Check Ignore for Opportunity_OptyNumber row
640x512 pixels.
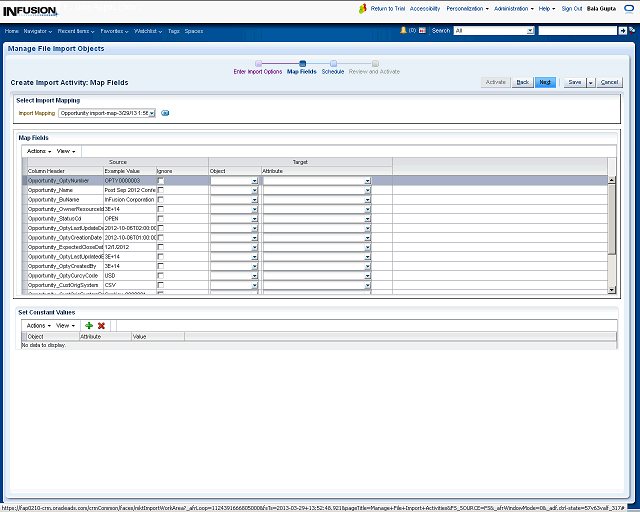pos(160,180)
